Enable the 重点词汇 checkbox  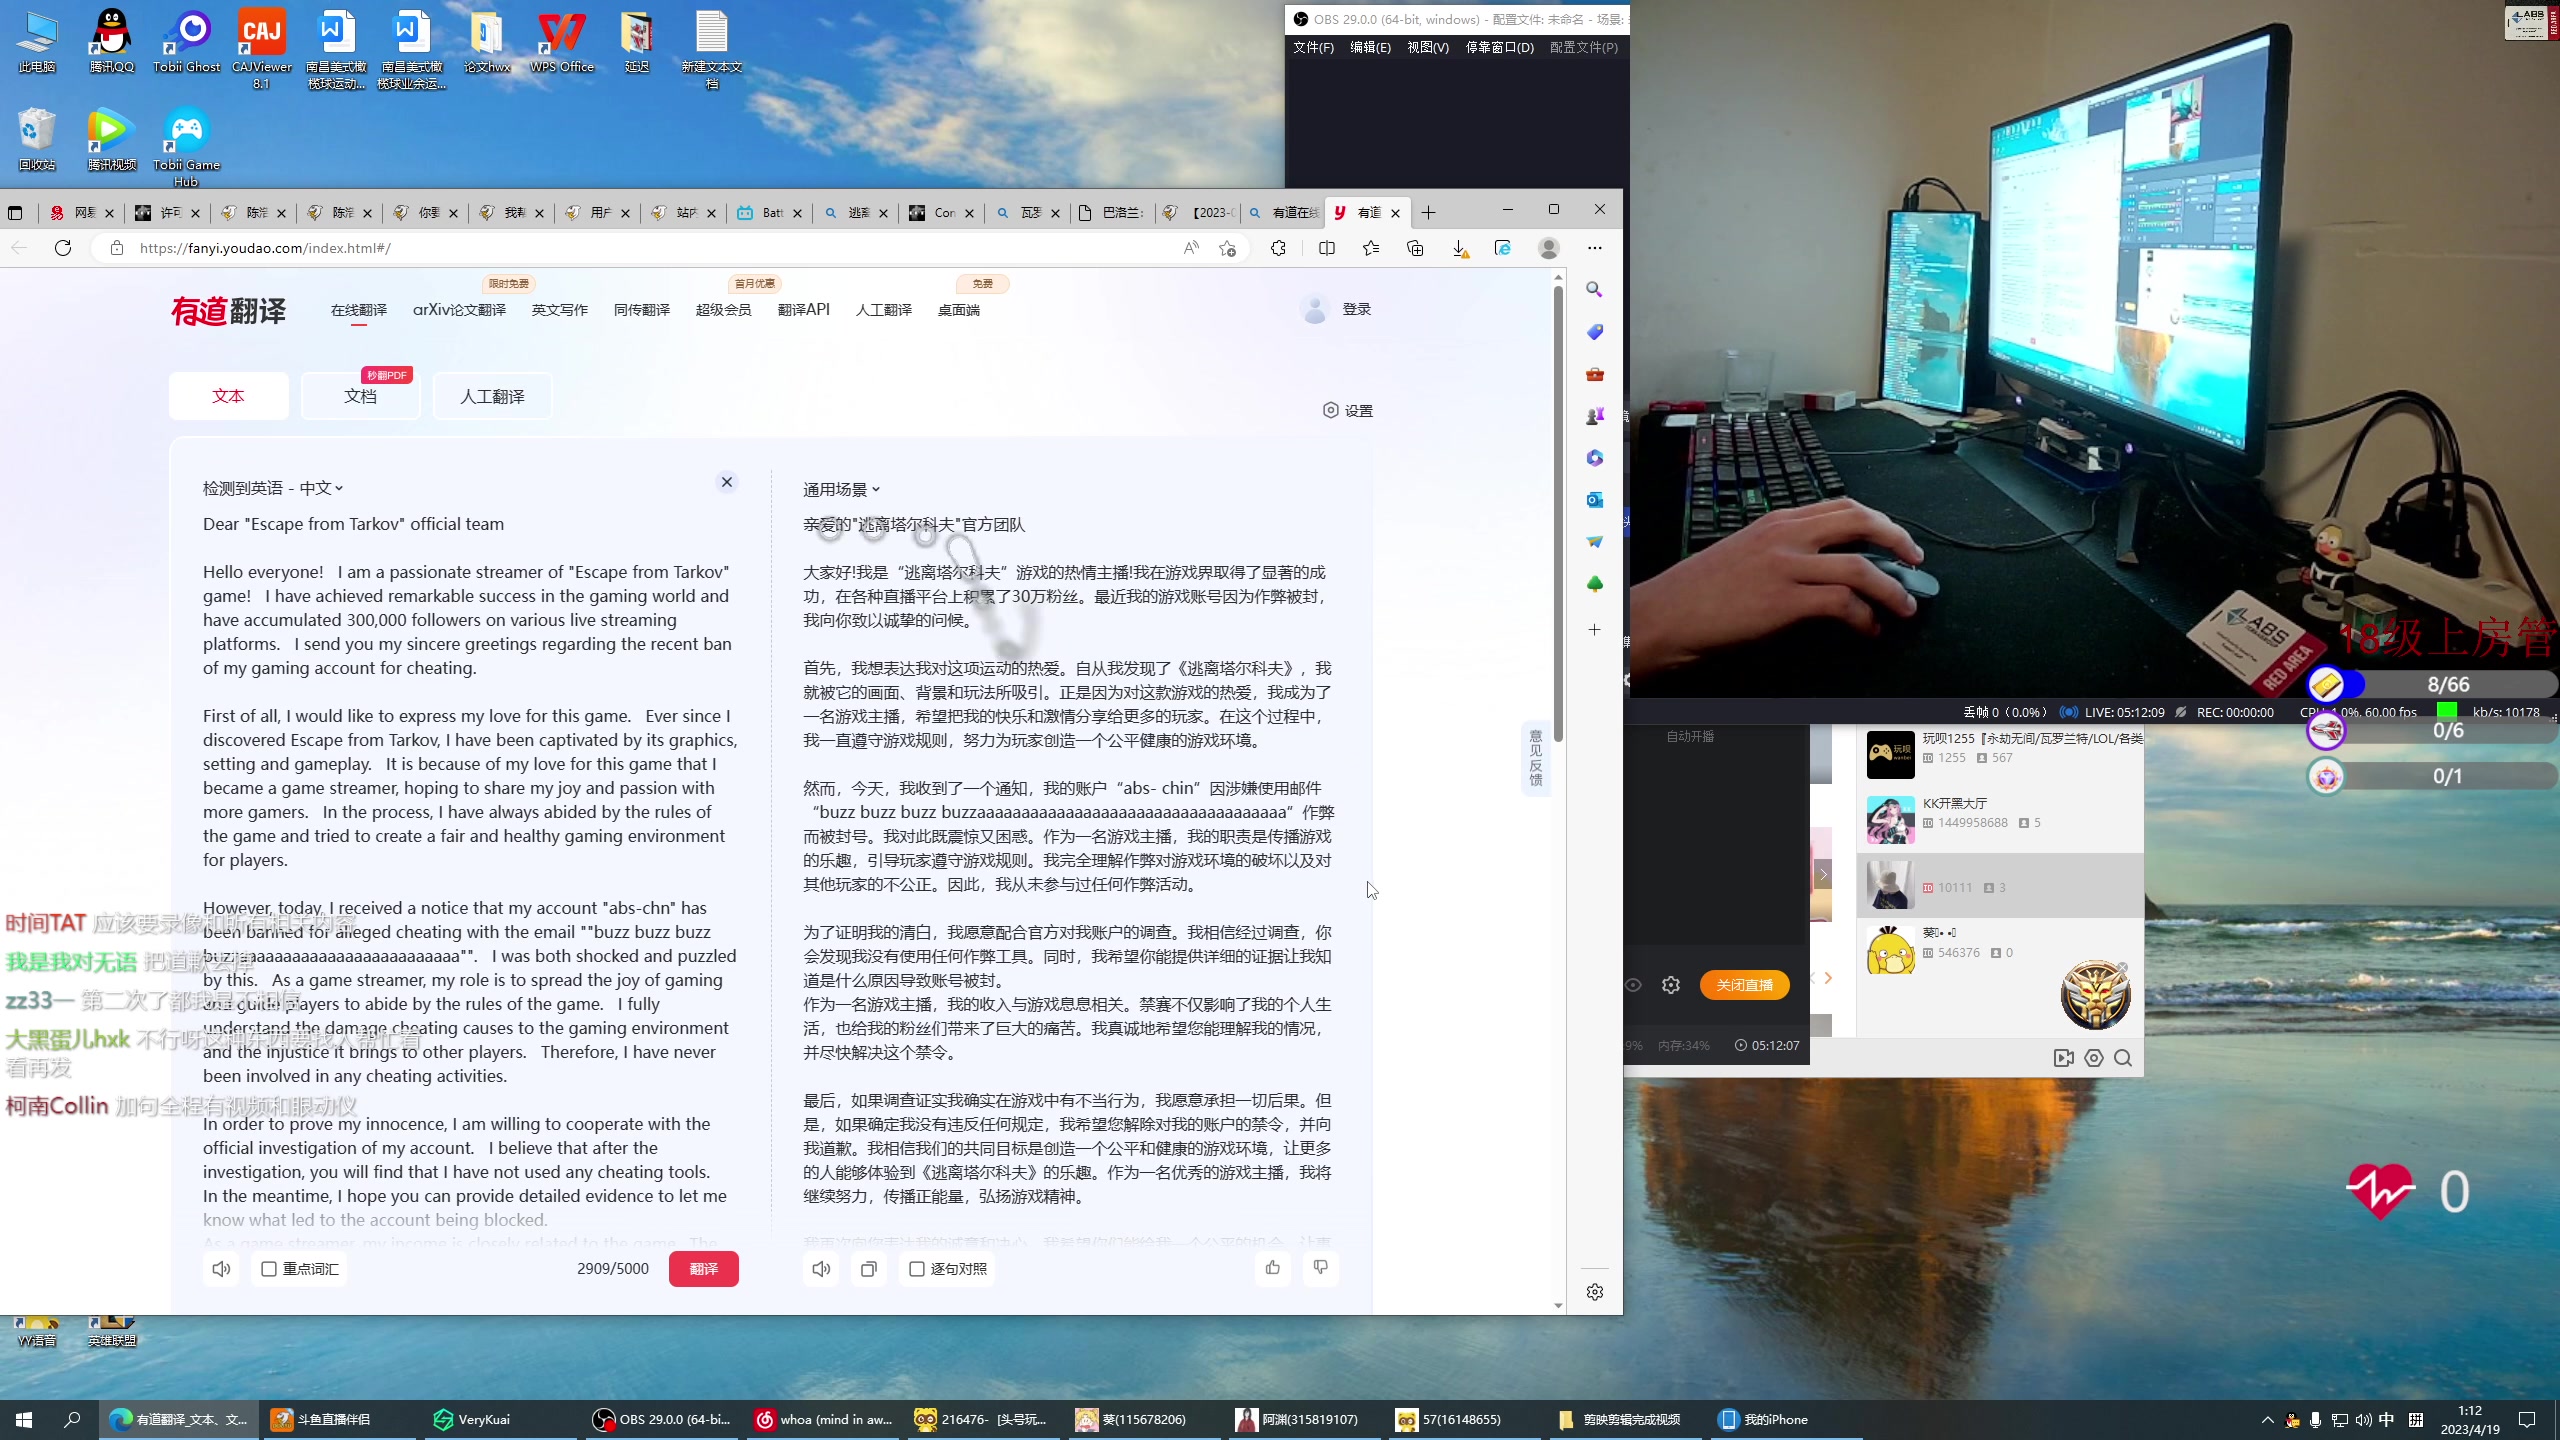tap(269, 1268)
